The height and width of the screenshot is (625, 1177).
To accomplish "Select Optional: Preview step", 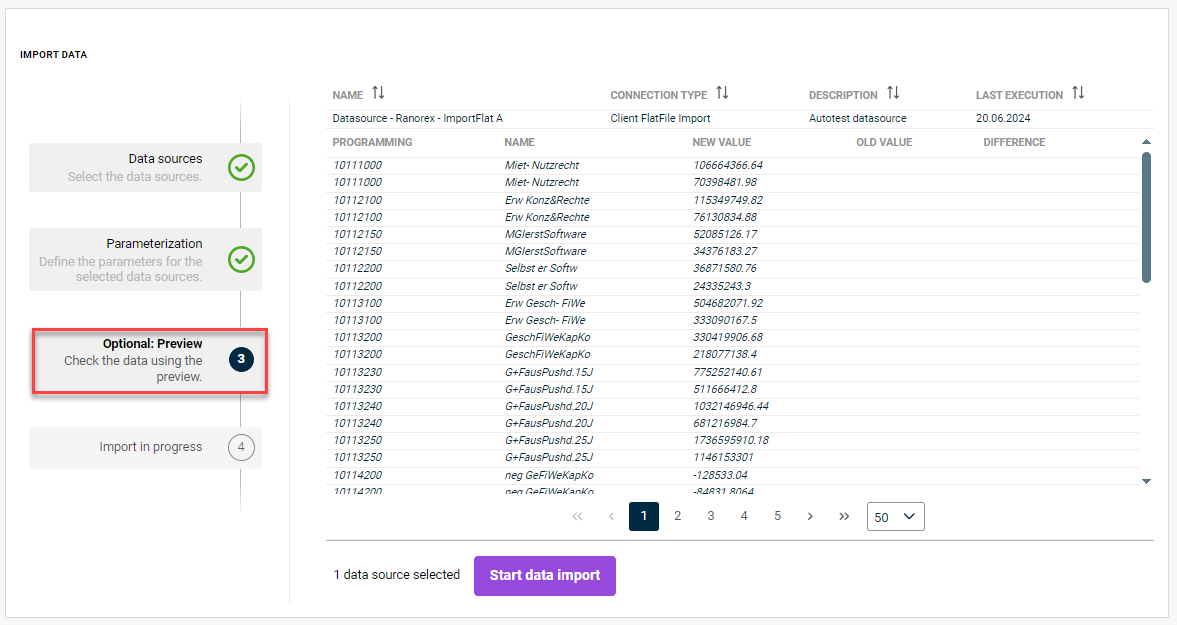I will [149, 360].
